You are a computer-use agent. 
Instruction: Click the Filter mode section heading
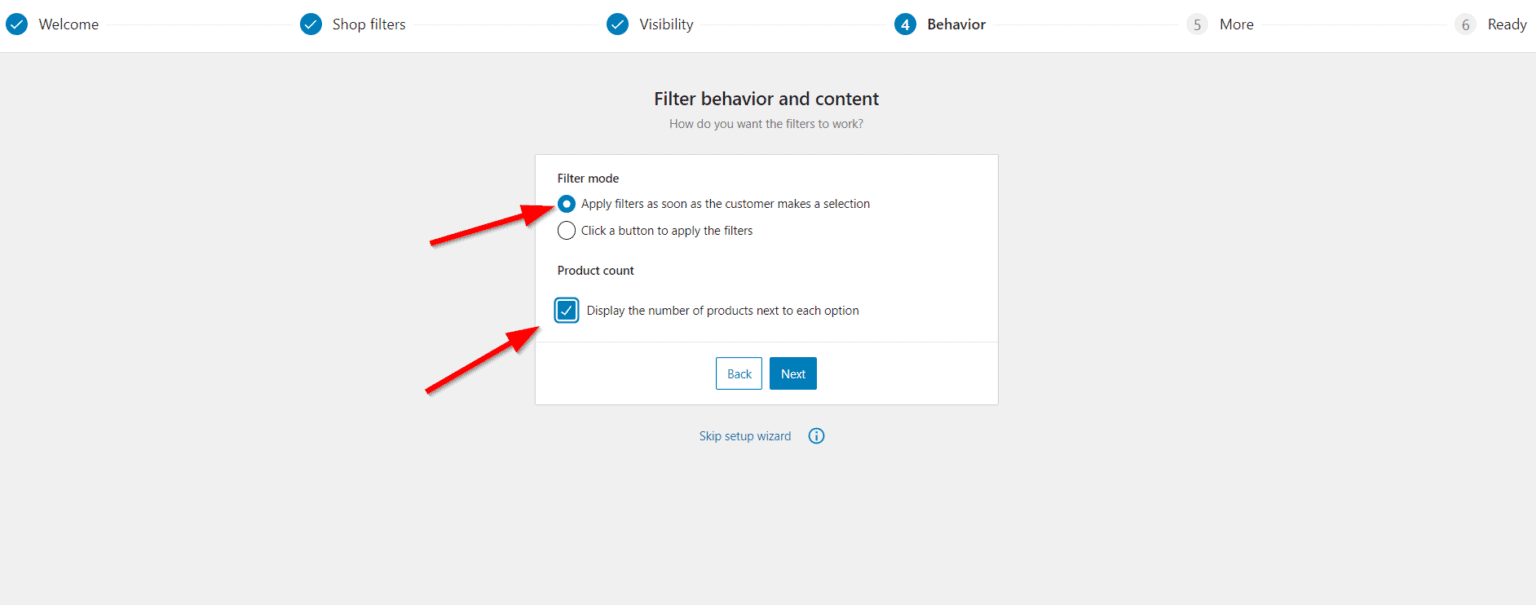[588, 177]
